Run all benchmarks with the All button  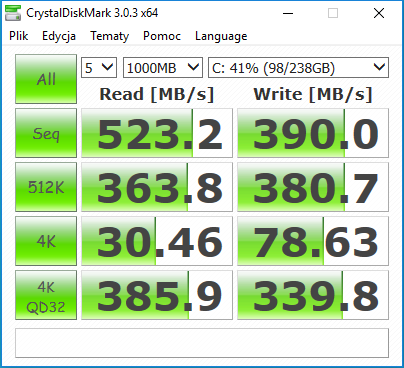point(46,79)
